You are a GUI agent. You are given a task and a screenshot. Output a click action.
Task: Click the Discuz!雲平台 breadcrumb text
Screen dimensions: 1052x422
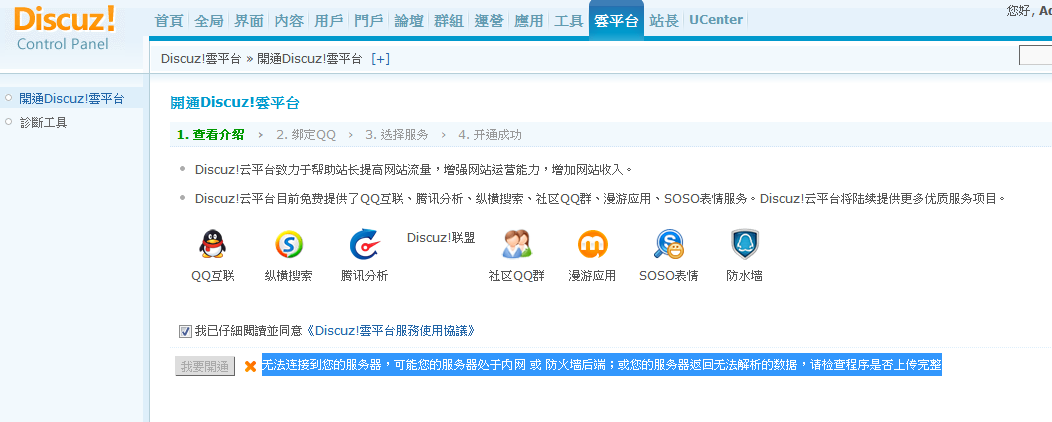point(201,58)
